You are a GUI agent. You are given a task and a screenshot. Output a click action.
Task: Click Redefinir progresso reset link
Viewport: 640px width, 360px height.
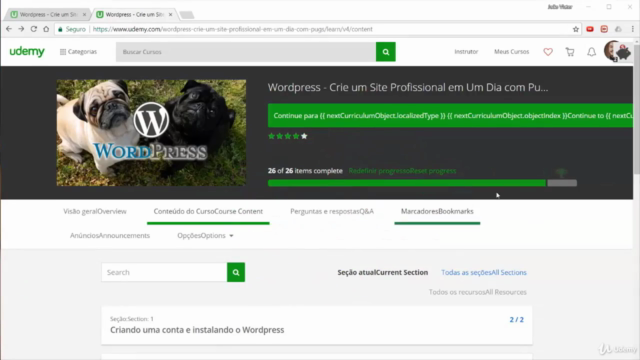[402, 171]
